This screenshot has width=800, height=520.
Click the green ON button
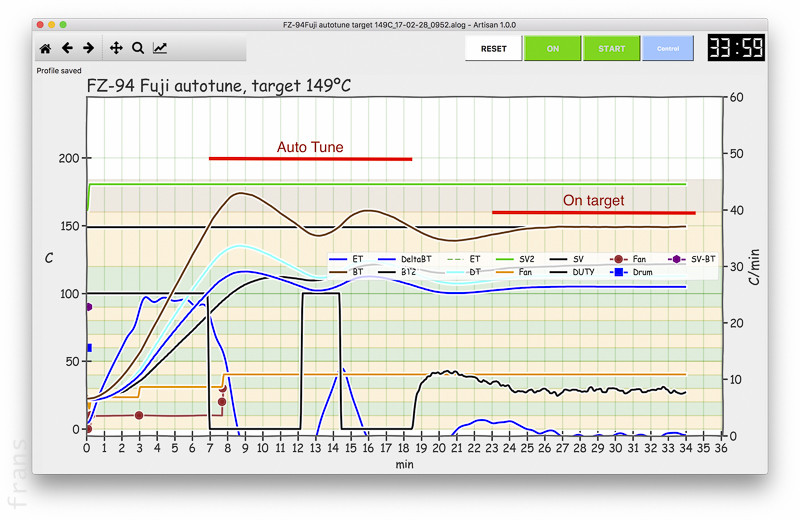tap(552, 48)
